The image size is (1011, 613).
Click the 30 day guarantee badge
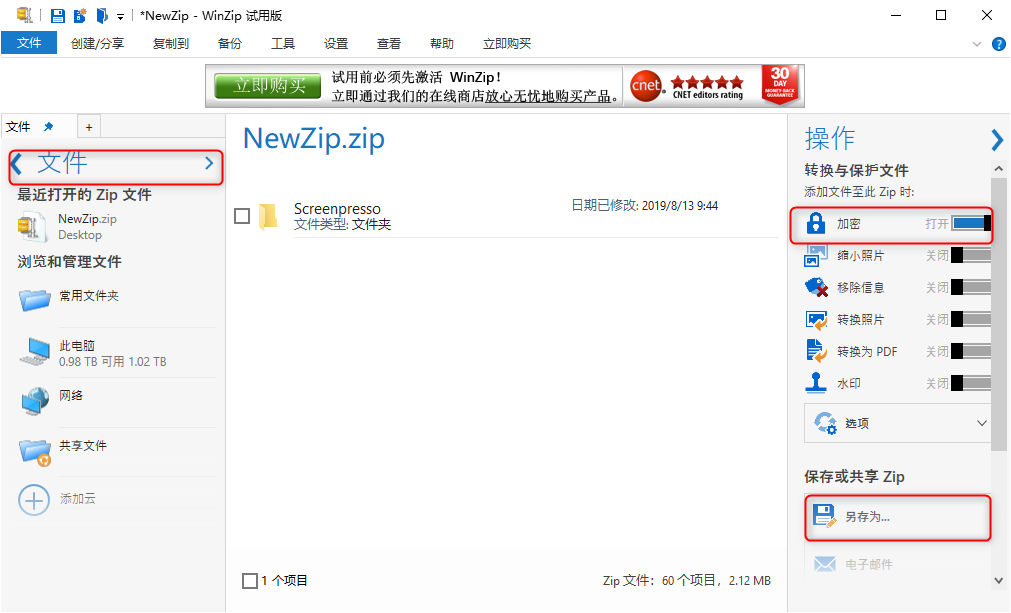point(780,84)
